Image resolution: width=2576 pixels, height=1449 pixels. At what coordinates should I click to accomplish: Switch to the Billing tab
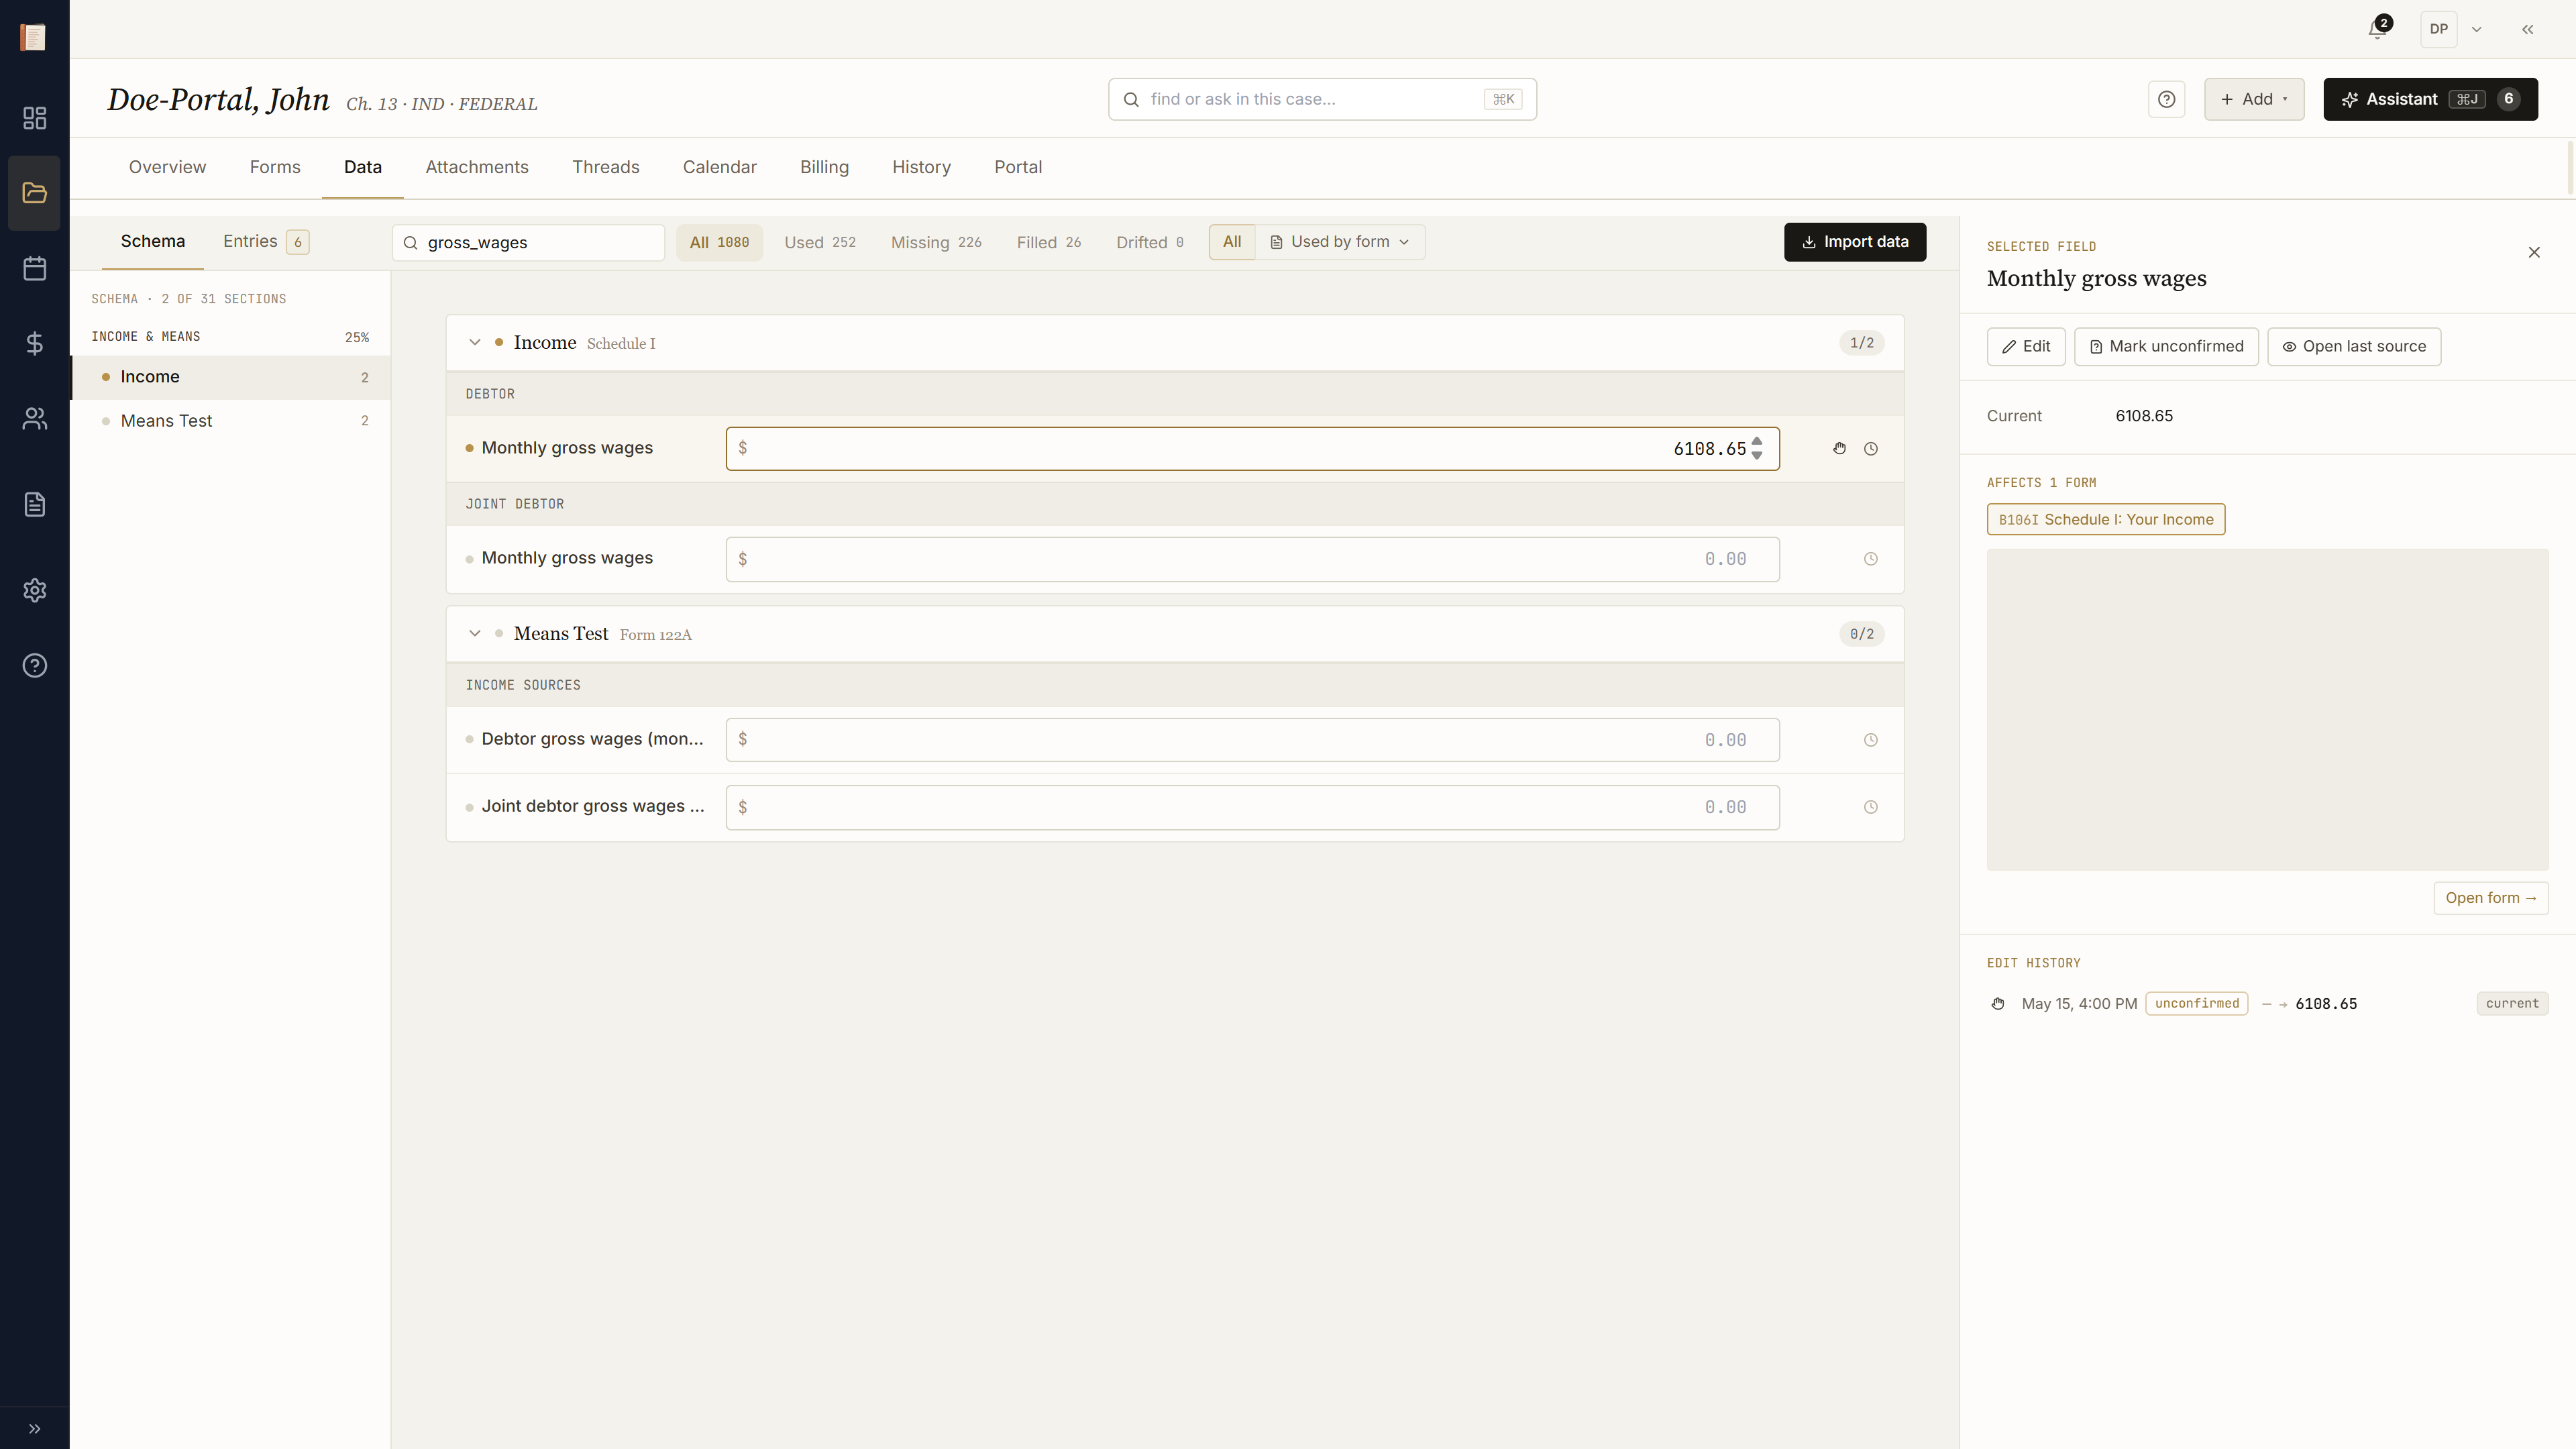coord(824,167)
